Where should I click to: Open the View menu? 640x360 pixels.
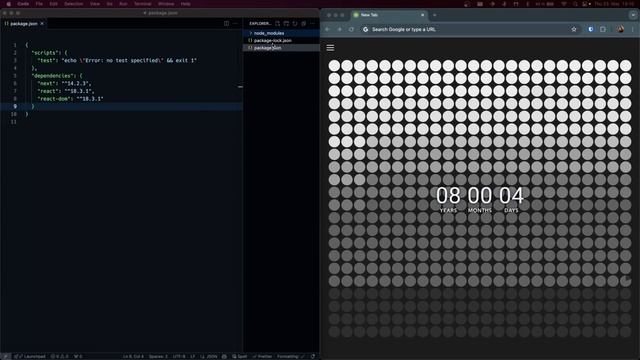click(x=95, y=4)
